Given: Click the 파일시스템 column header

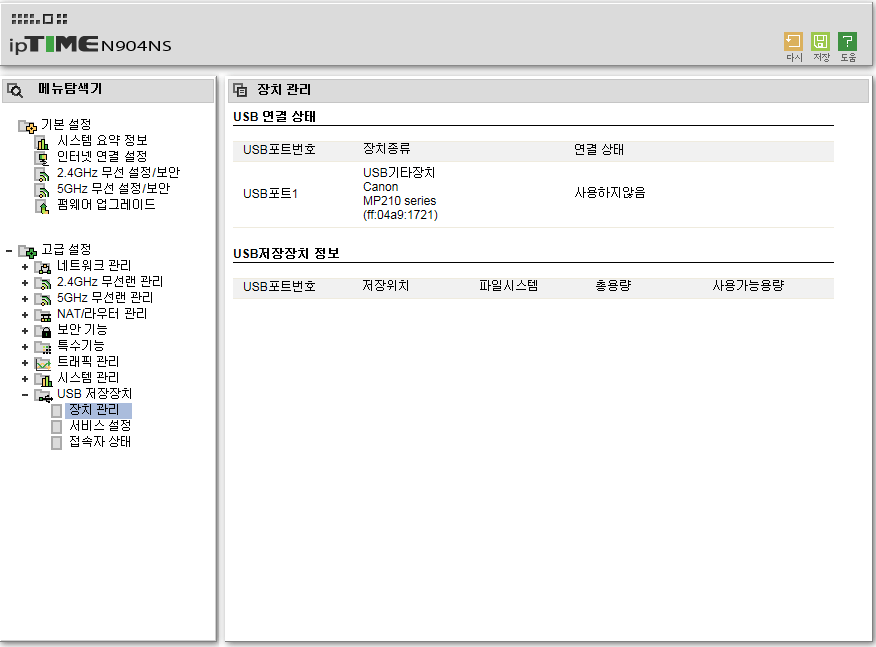Looking at the screenshot, I should click(508, 286).
